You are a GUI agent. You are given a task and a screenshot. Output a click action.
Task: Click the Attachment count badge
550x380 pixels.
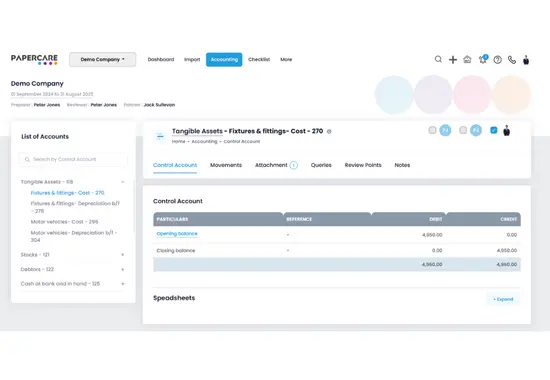(x=294, y=165)
